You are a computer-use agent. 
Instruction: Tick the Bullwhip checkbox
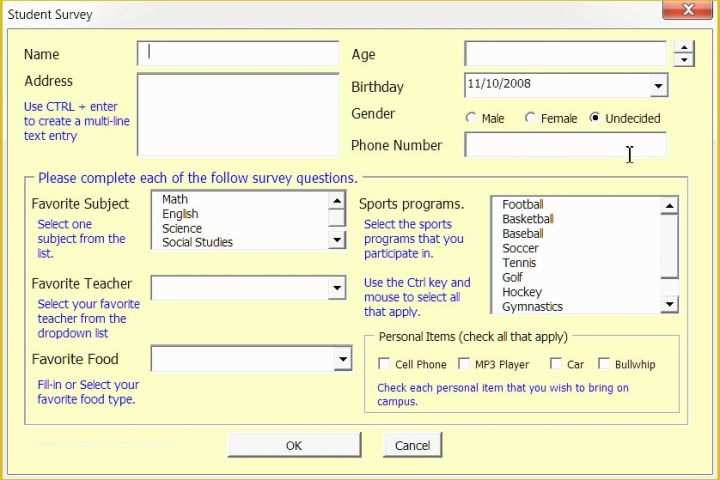coord(604,363)
